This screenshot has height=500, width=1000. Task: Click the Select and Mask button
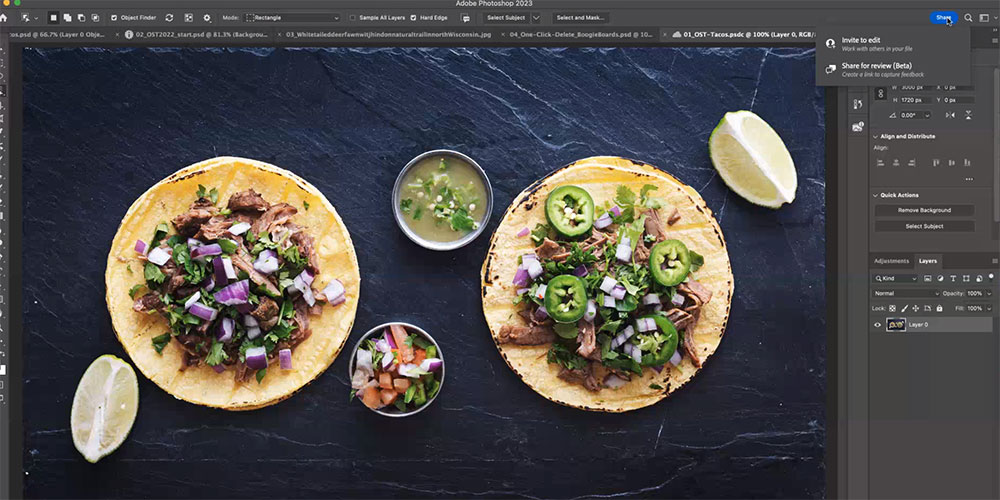[x=580, y=17]
